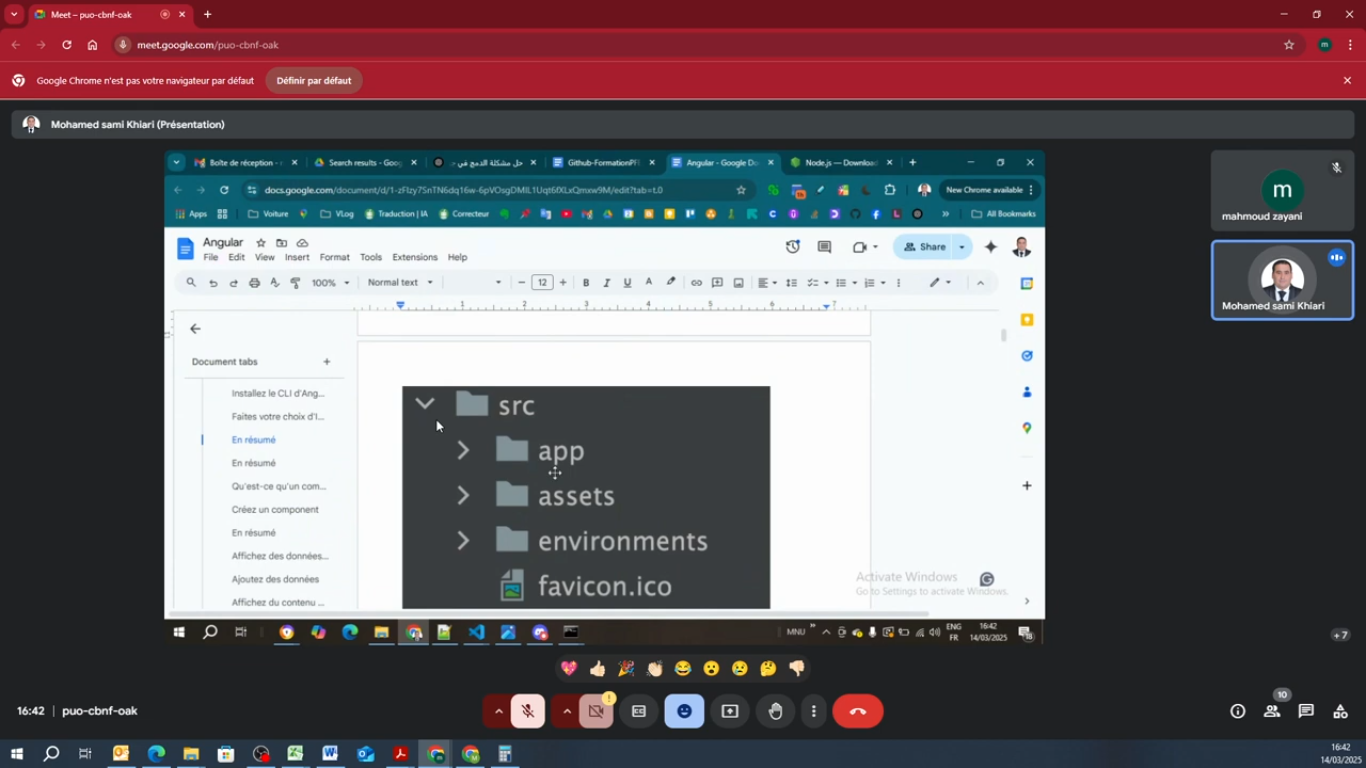
Task: Open Microsoft Word from the taskbar
Action: click(330, 754)
